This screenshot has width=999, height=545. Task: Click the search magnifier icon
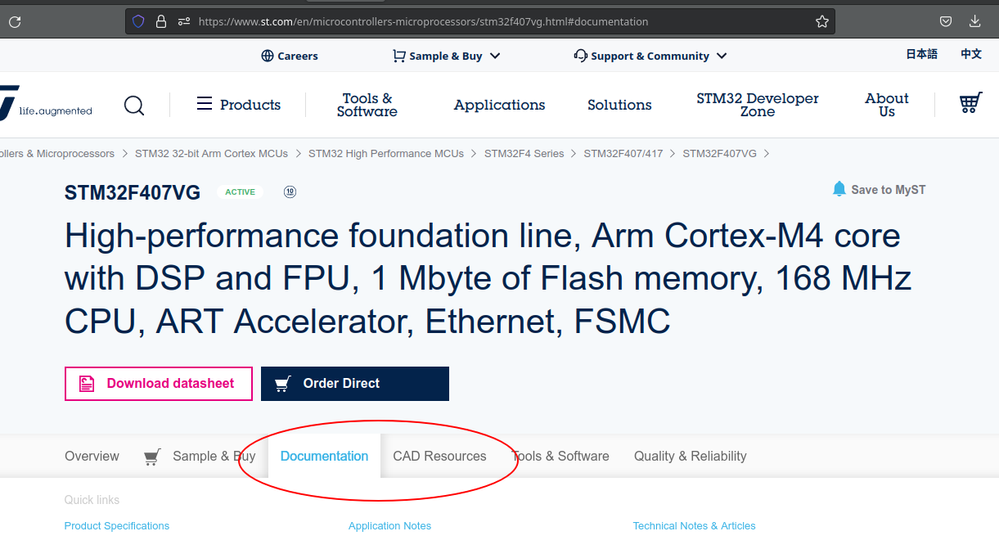(x=134, y=105)
